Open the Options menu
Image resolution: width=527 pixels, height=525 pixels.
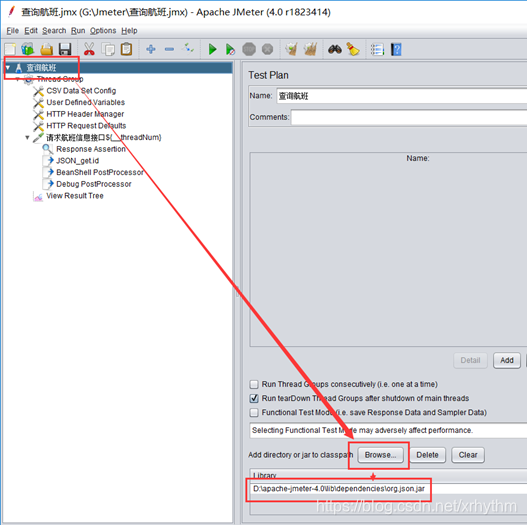(103, 31)
